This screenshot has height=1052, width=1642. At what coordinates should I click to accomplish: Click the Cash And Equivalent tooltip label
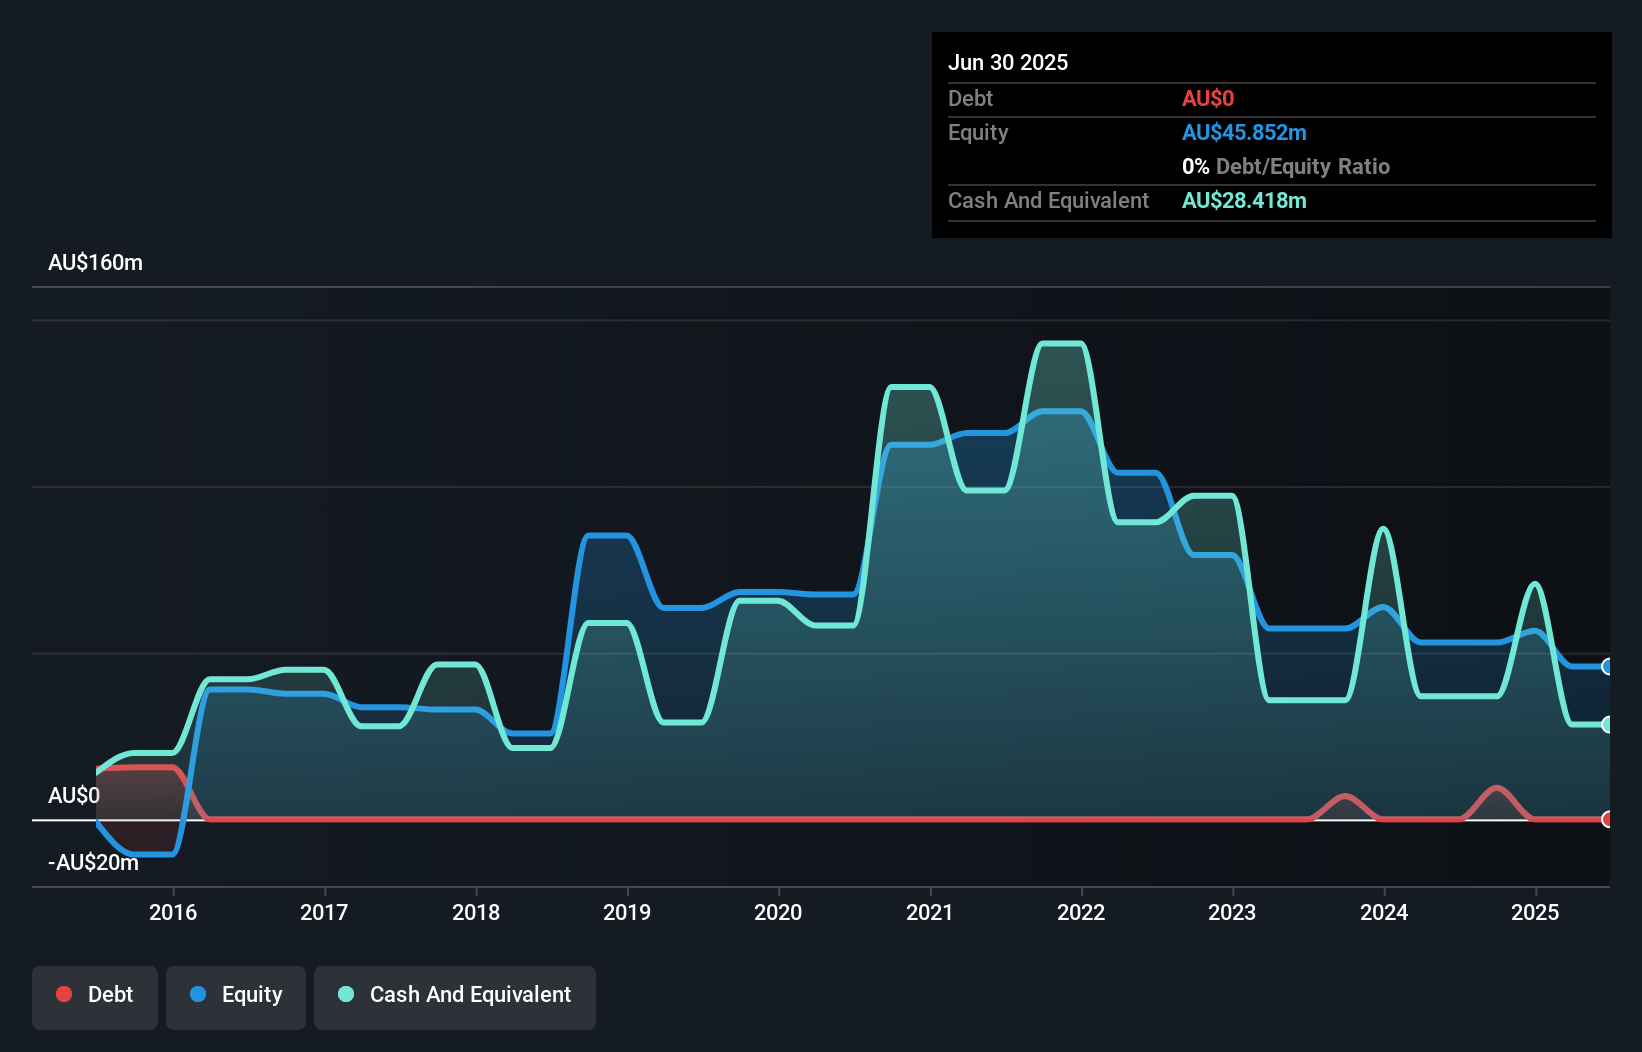click(x=1048, y=201)
